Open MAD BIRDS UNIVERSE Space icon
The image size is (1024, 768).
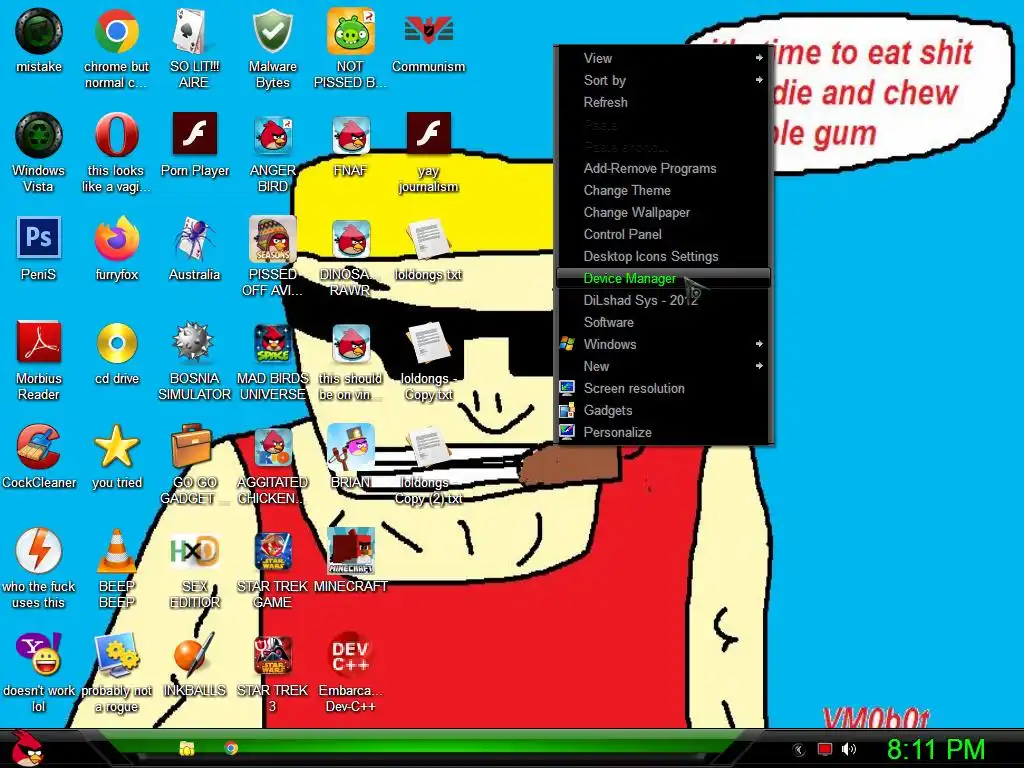click(x=272, y=343)
